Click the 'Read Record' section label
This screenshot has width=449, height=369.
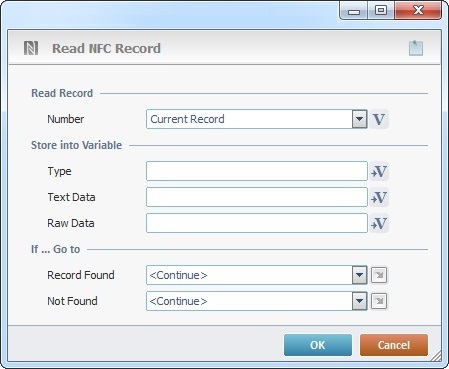[x=62, y=93]
